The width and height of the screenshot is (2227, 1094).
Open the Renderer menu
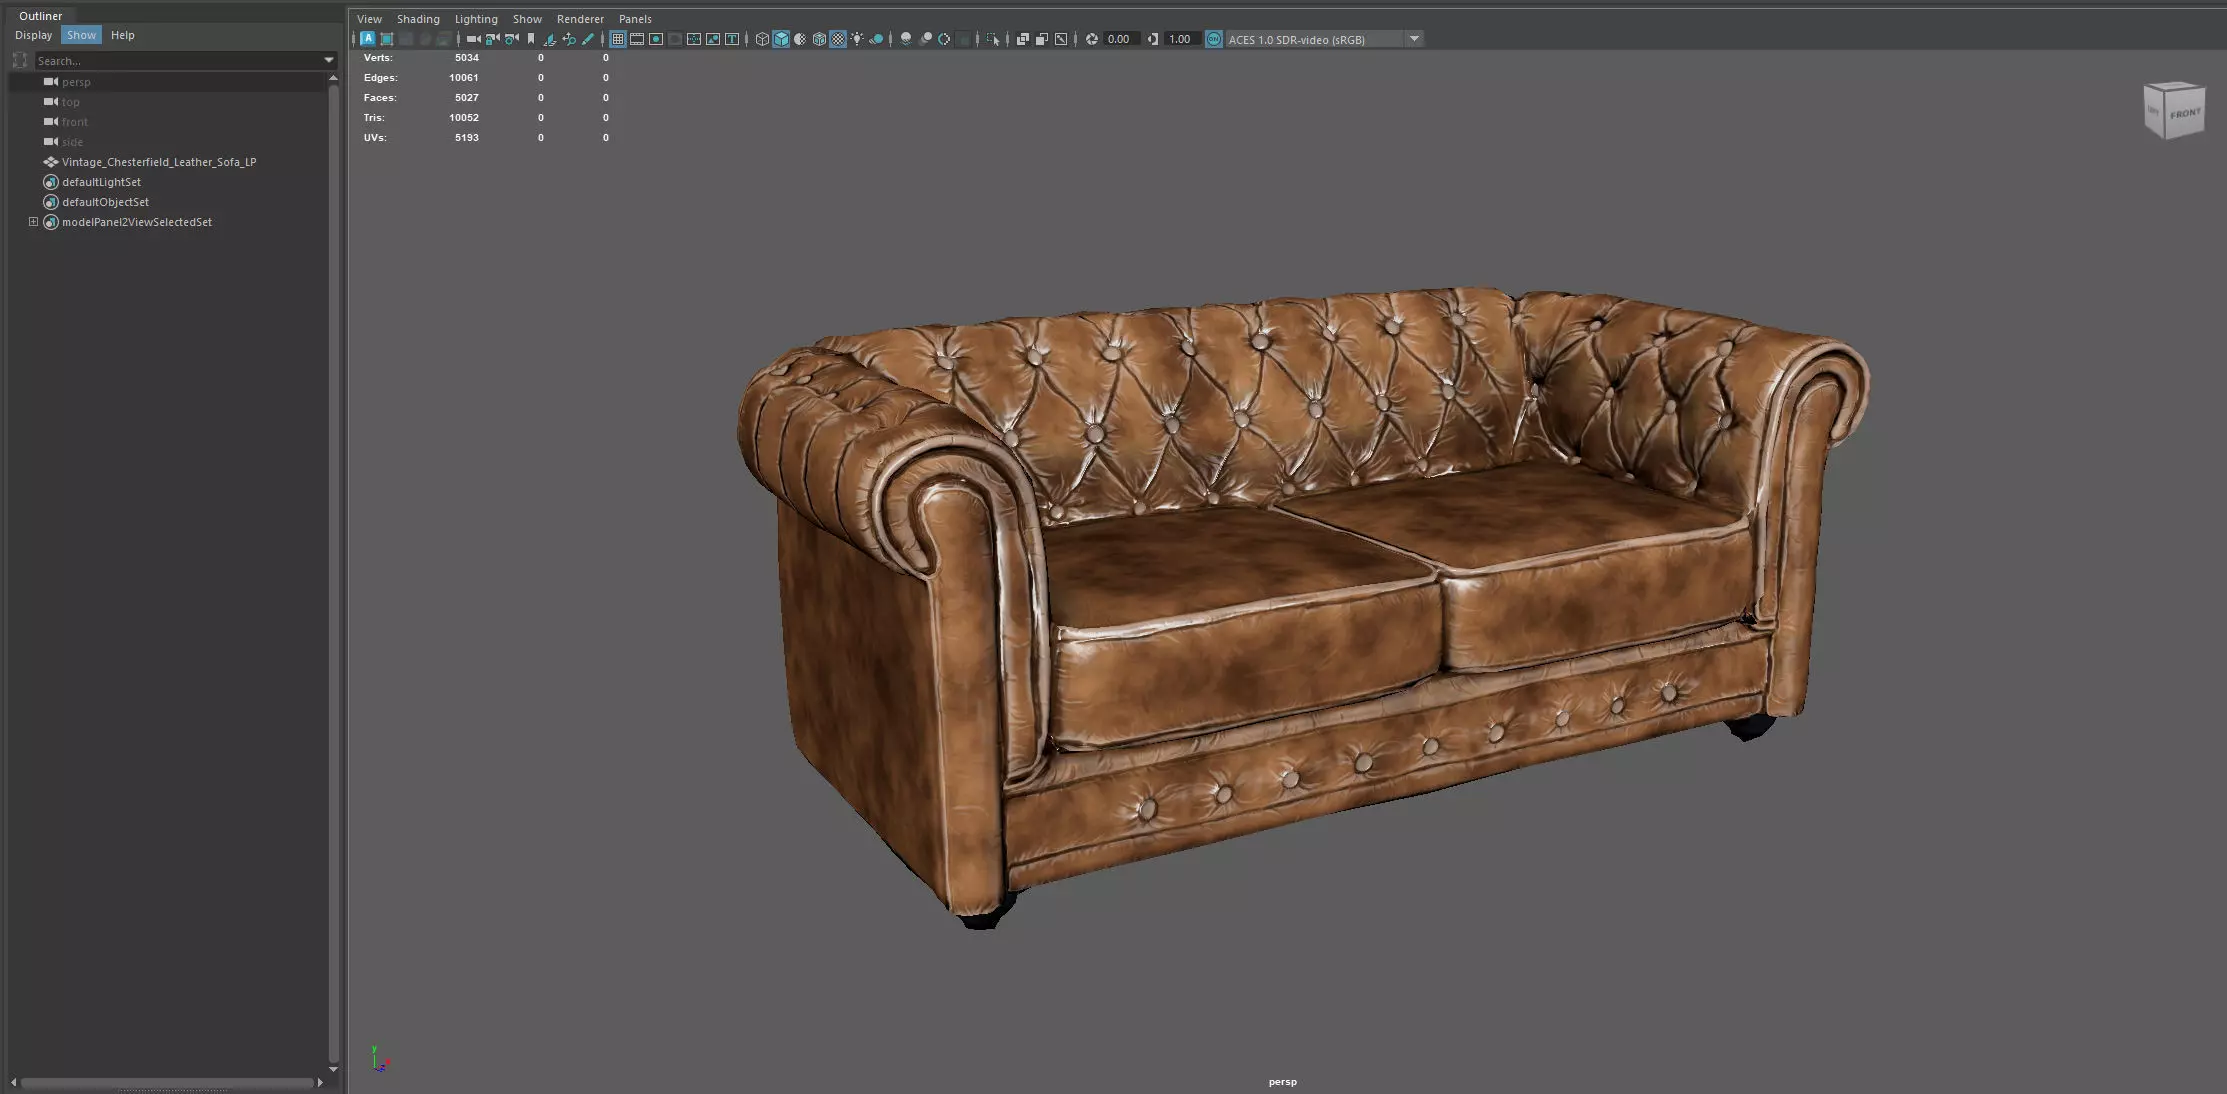pos(580,19)
